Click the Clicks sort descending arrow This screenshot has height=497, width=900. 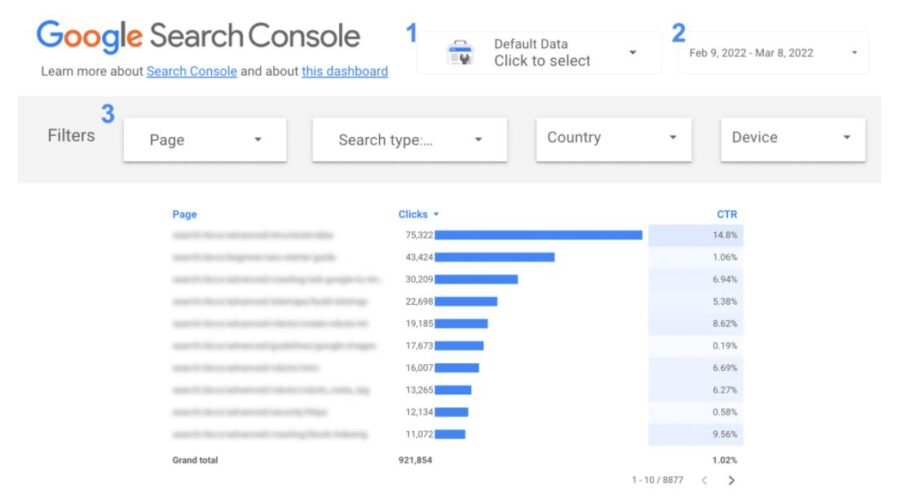click(x=436, y=214)
